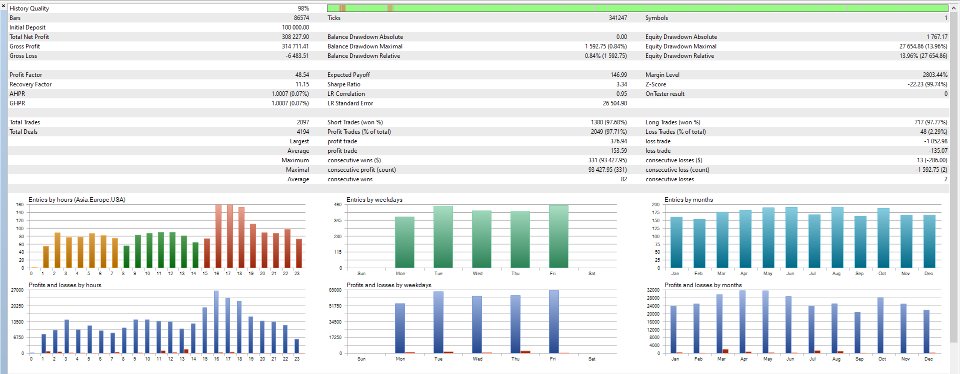Select the Total Trades value 2097
Image resolution: width=960 pixels, height=374 pixels.
(x=303, y=122)
